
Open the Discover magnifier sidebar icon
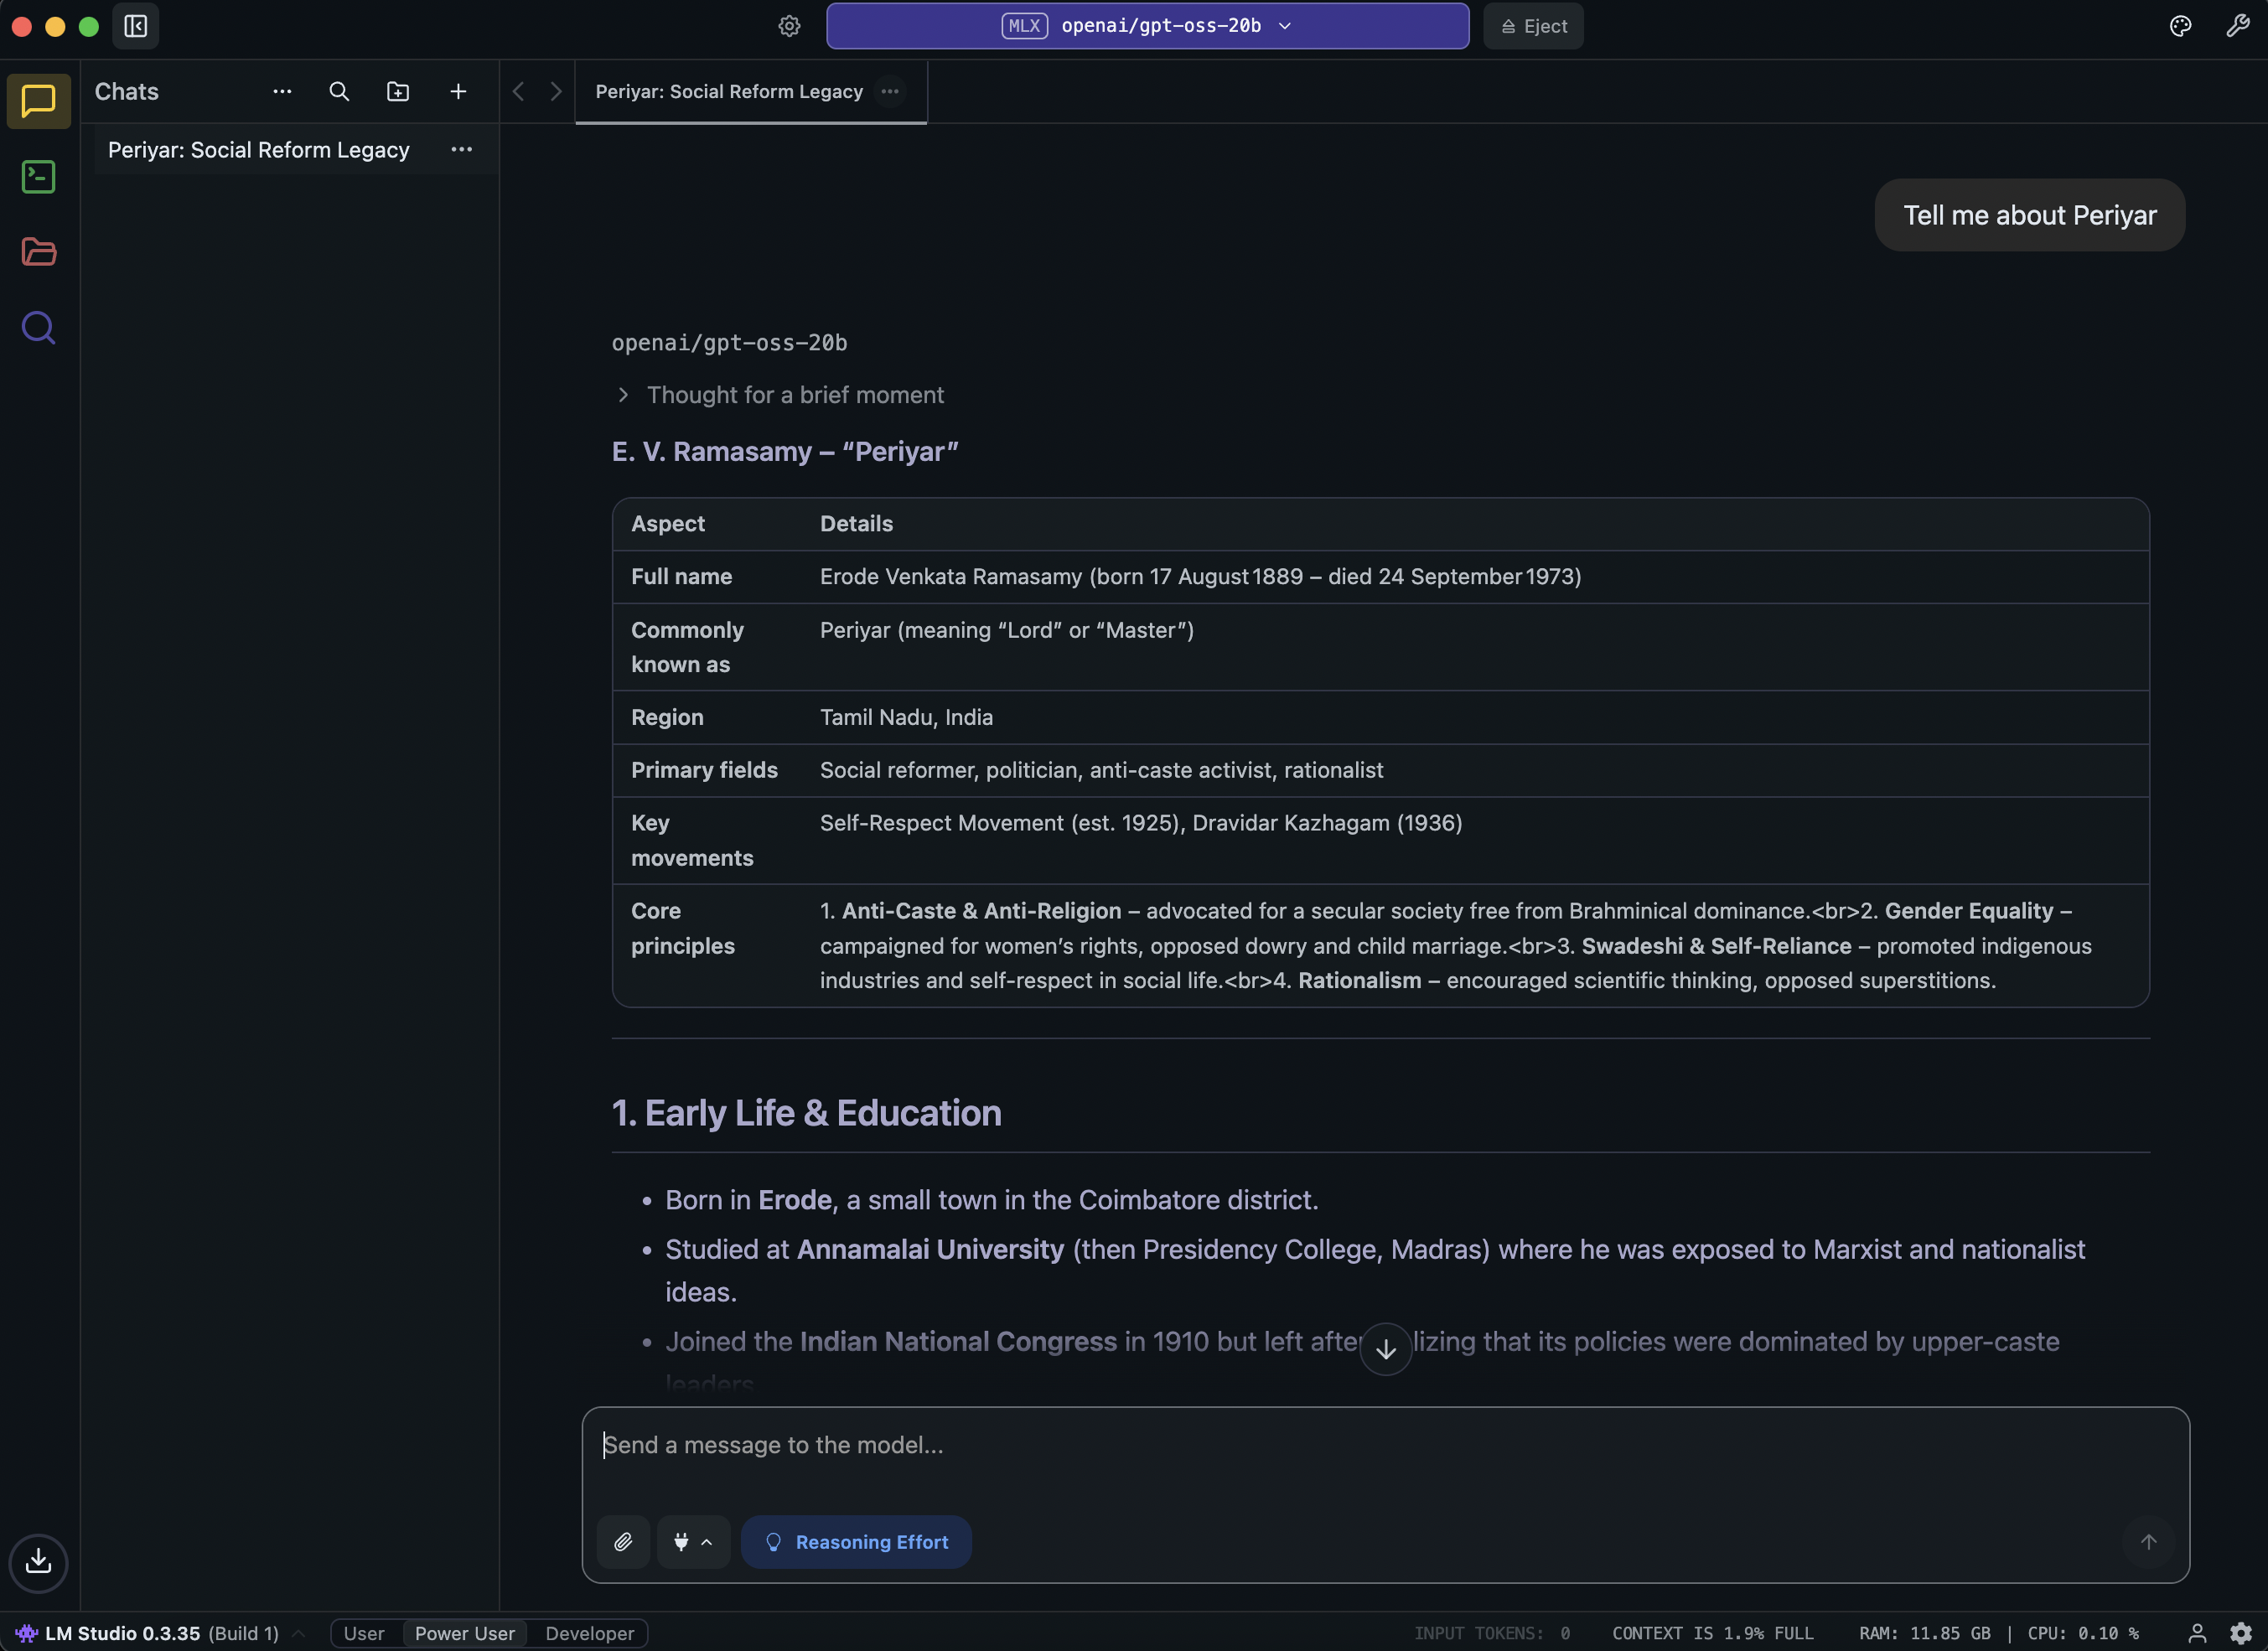tap(38, 327)
